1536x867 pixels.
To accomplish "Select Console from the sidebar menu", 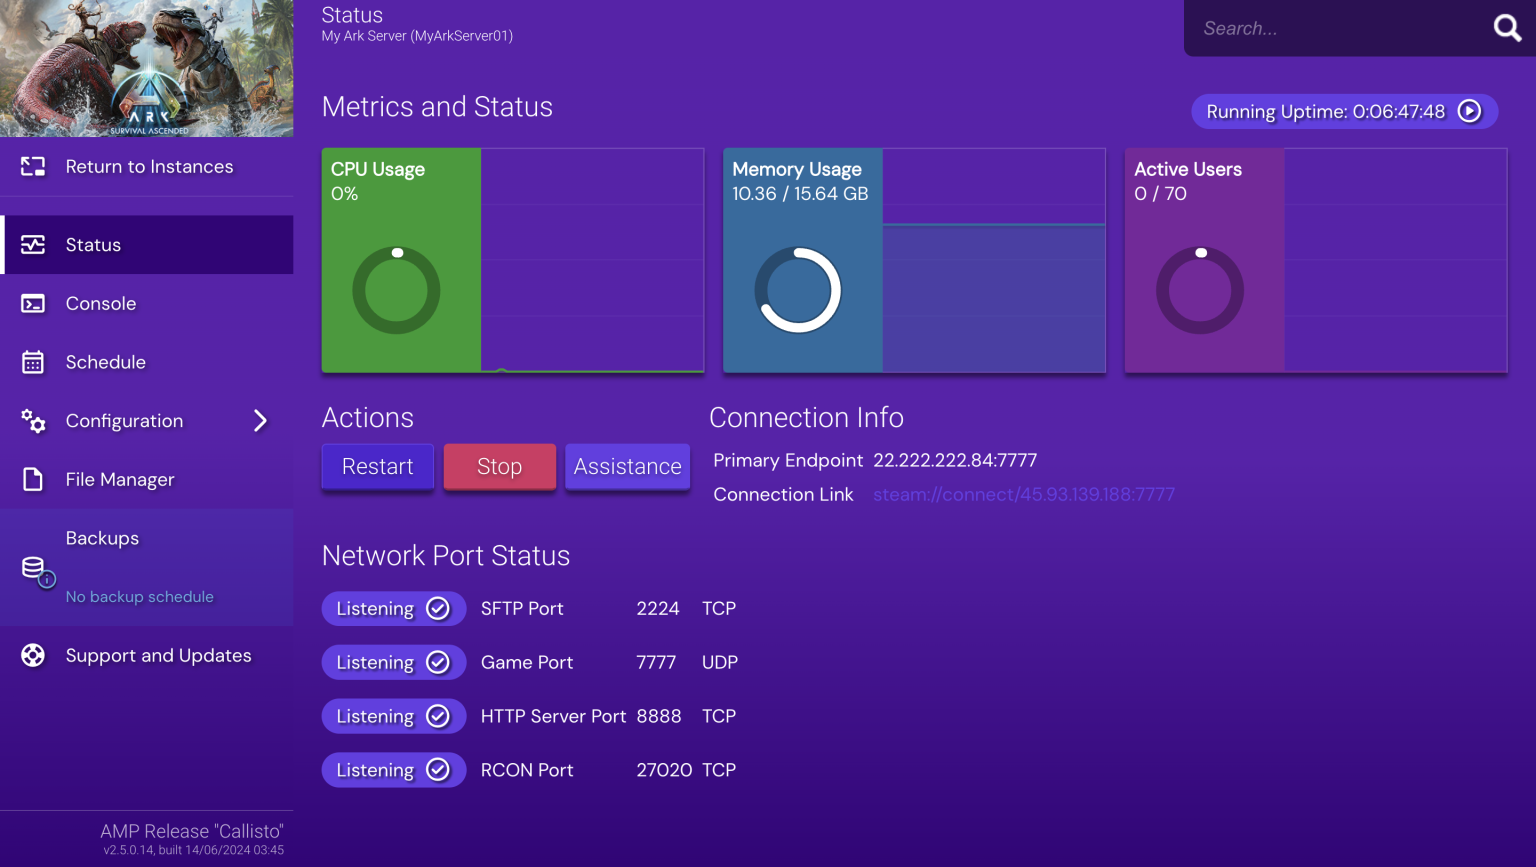I will tap(101, 303).
